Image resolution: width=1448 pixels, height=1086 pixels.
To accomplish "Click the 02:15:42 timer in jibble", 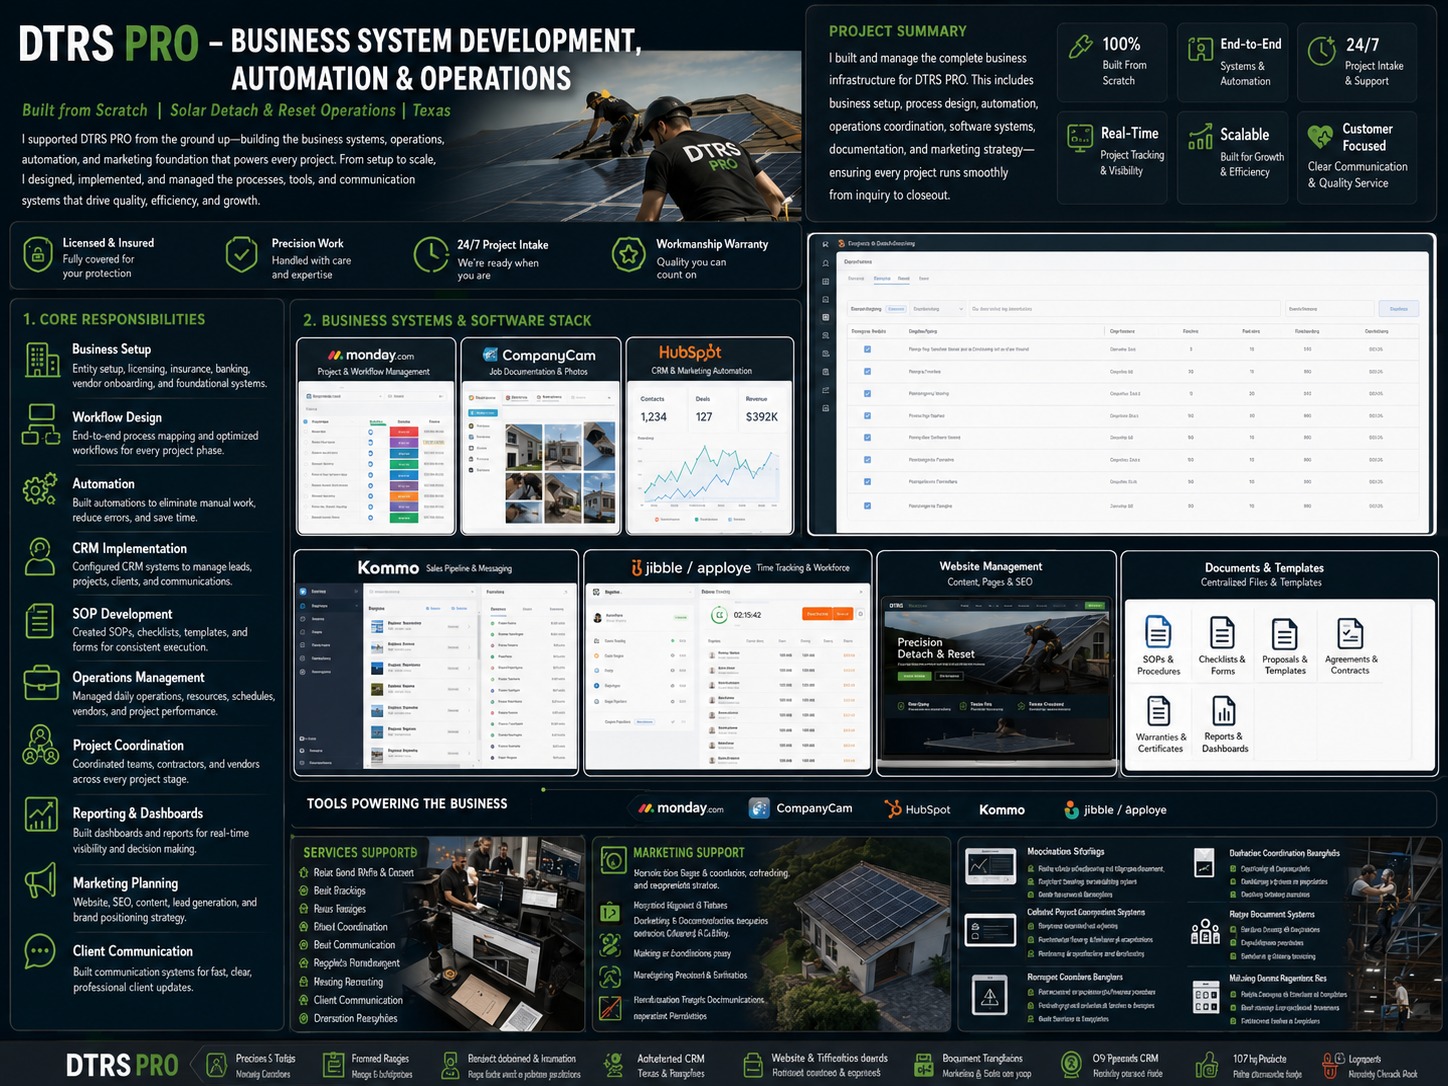I will [747, 615].
